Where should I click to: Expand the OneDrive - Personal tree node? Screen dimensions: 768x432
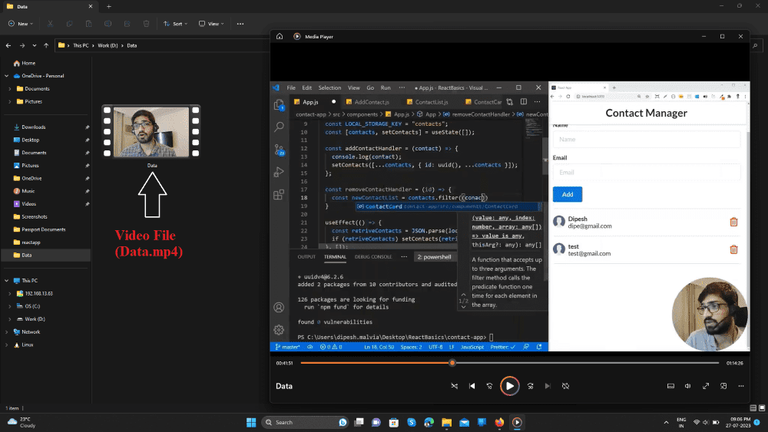[8, 76]
